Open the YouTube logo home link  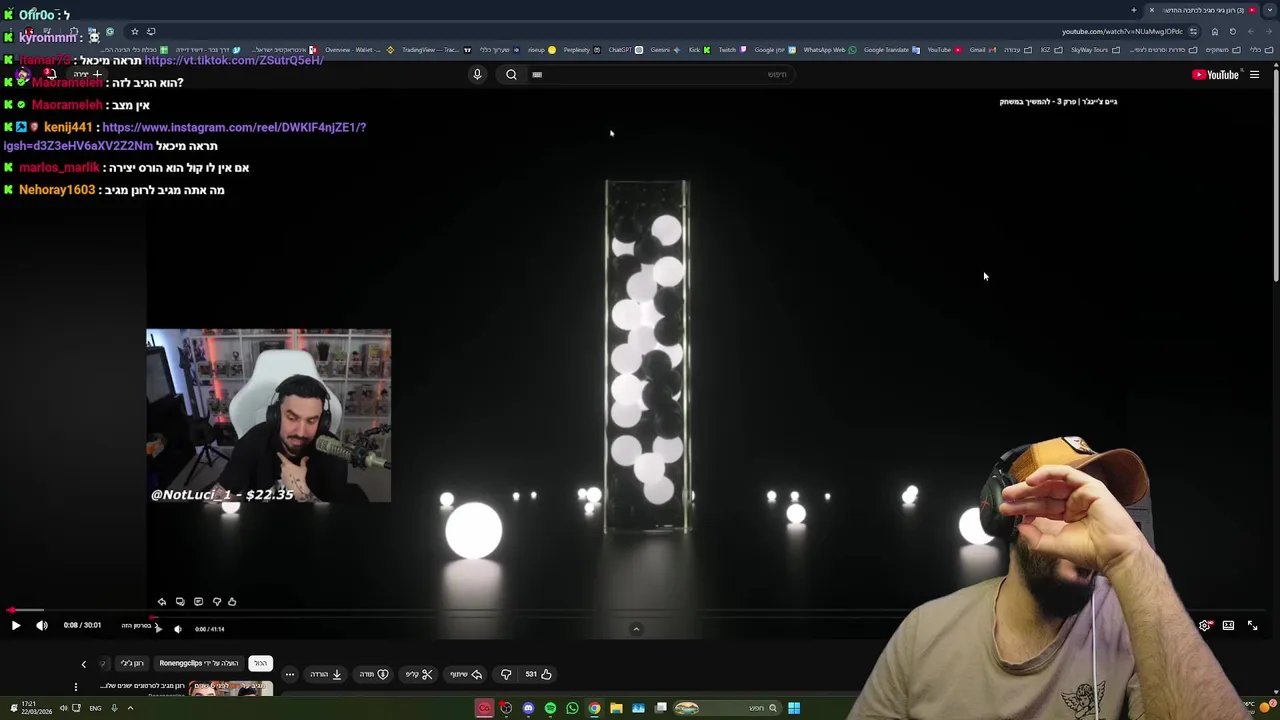1216,74
